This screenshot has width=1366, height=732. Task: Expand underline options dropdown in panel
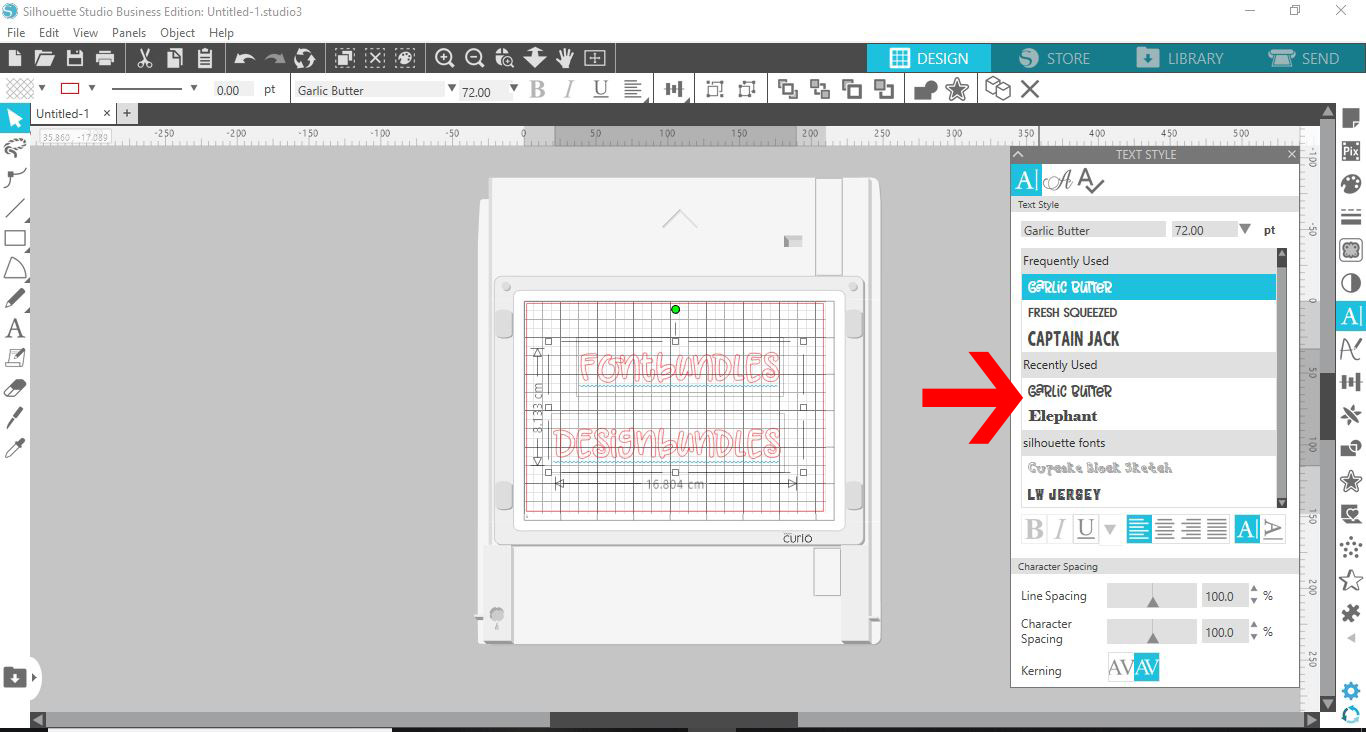1110,529
